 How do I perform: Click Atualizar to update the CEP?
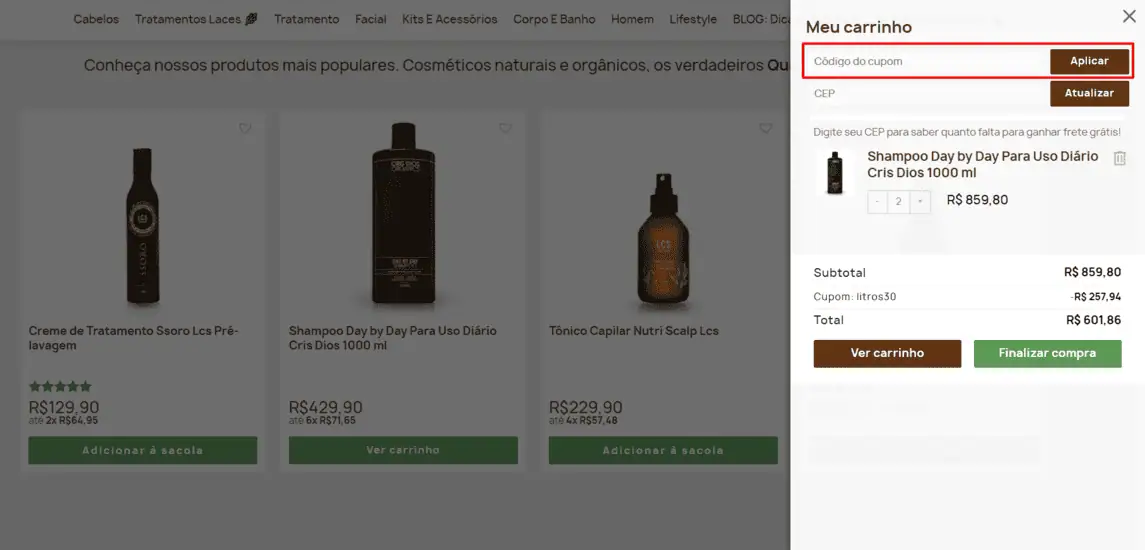coord(1090,93)
